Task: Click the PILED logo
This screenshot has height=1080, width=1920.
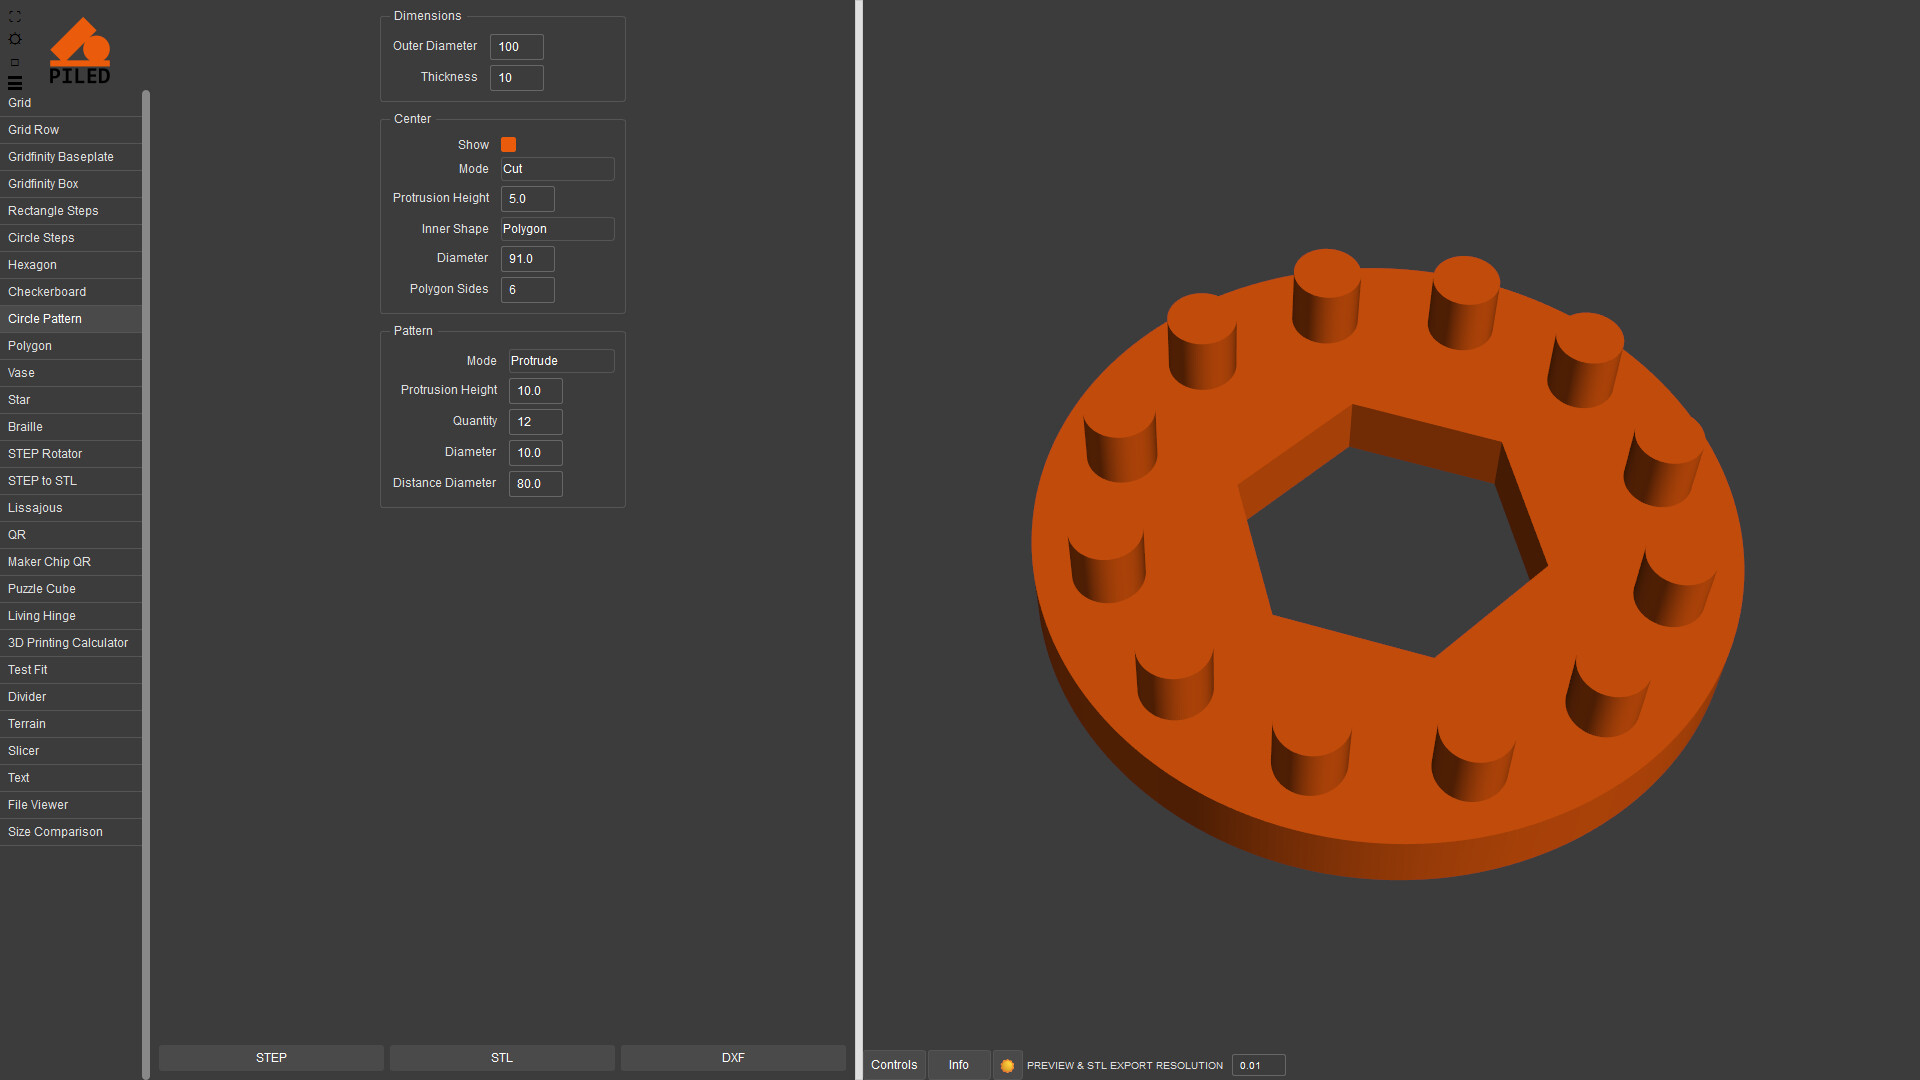Action: (80, 51)
